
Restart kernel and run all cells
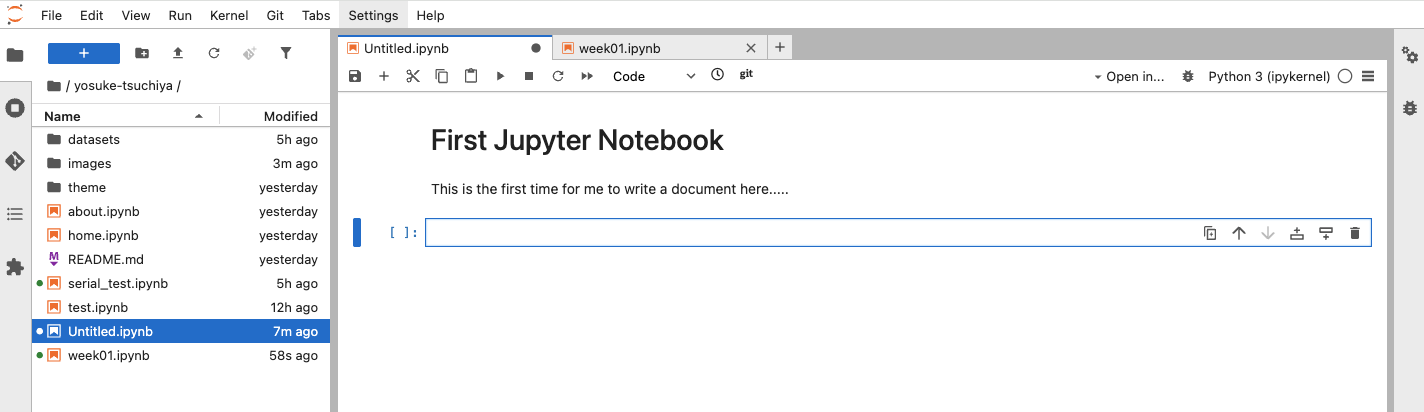pos(587,76)
